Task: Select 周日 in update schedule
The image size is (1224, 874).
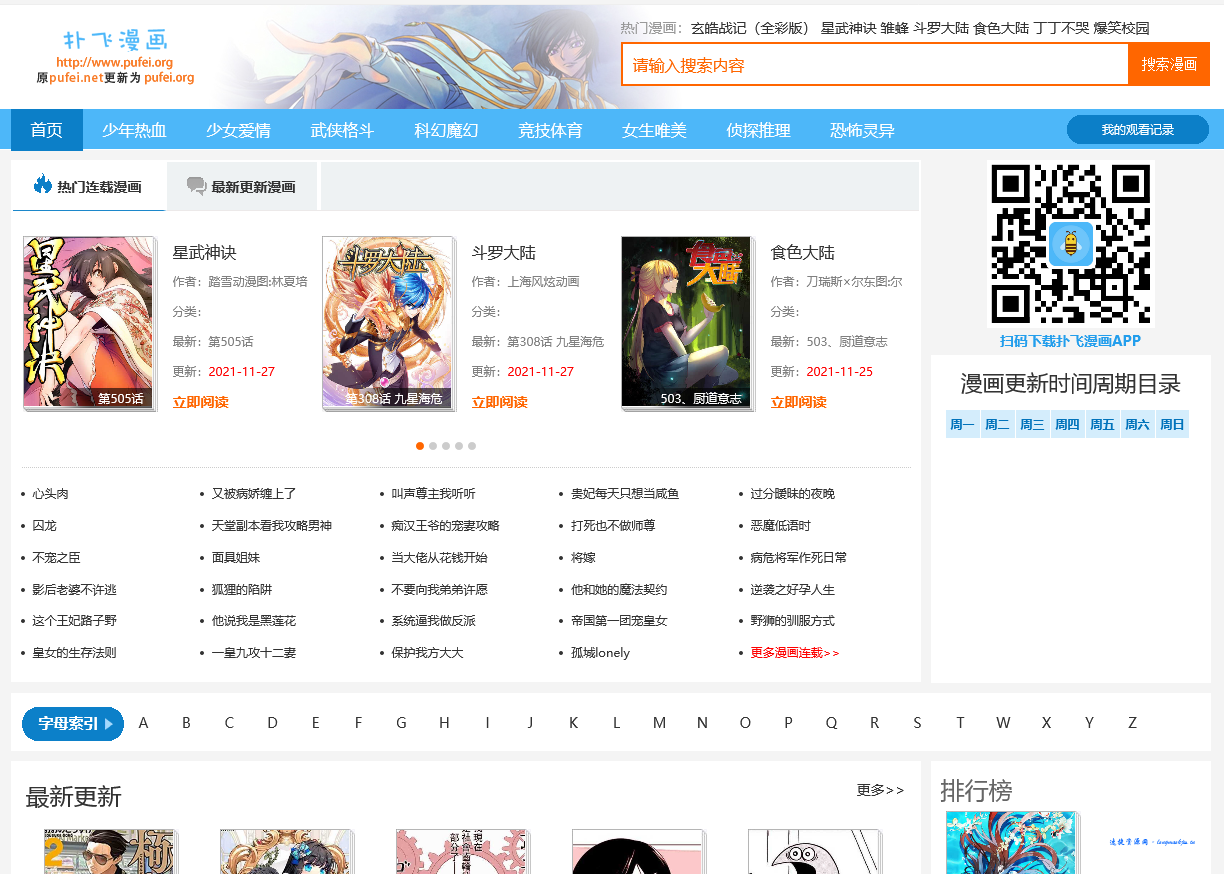Action: [1172, 424]
